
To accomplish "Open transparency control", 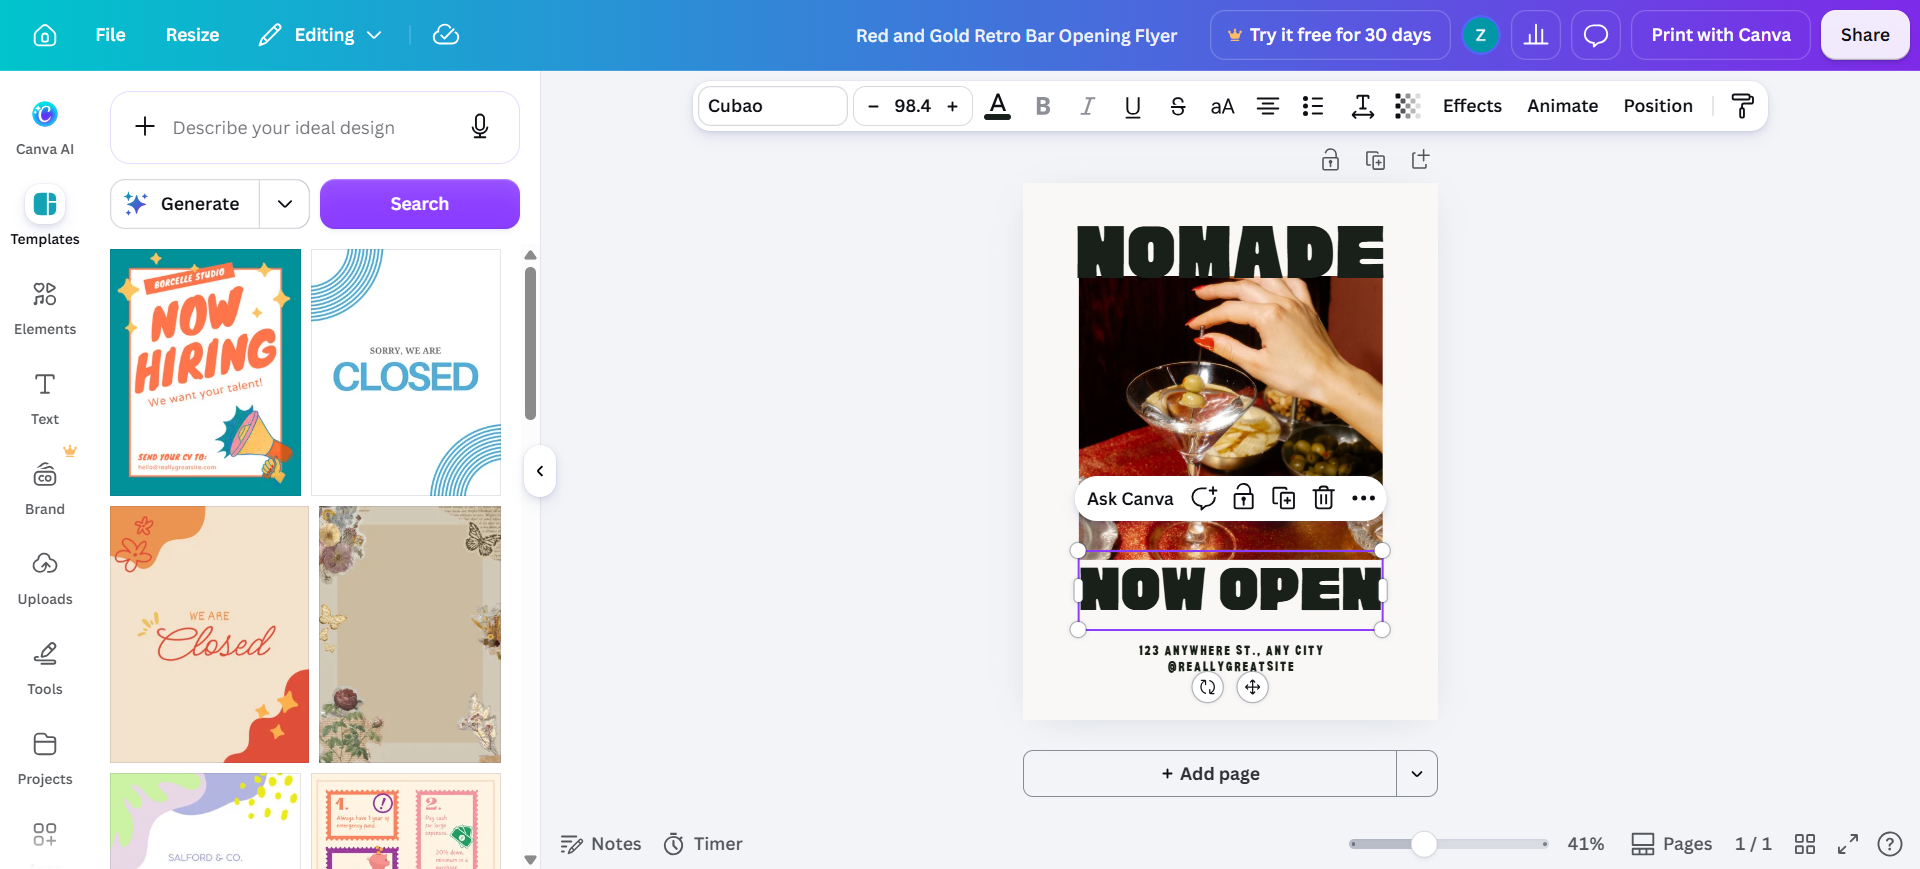I will click(1407, 106).
